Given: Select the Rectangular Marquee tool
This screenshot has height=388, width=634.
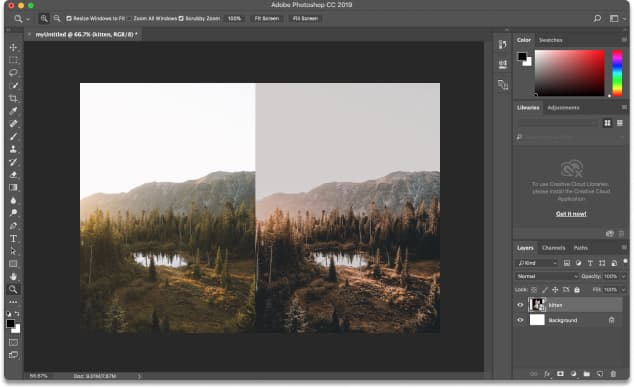Looking at the screenshot, I should pyautogui.click(x=13, y=60).
